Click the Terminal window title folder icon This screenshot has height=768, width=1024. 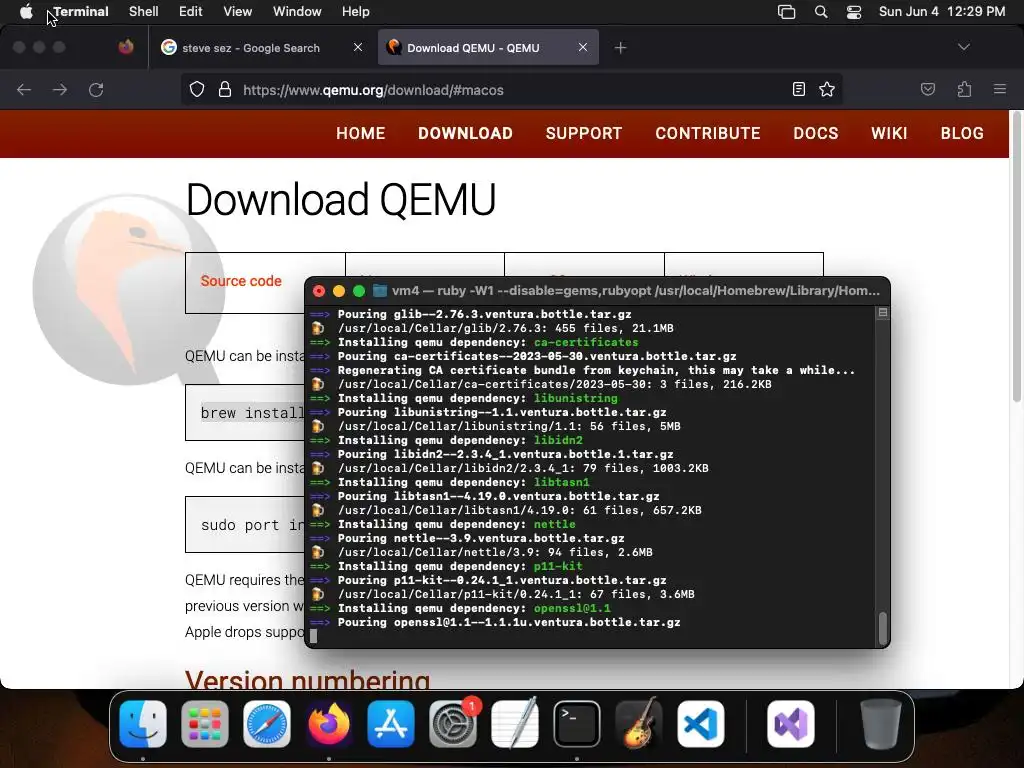[379, 291]
